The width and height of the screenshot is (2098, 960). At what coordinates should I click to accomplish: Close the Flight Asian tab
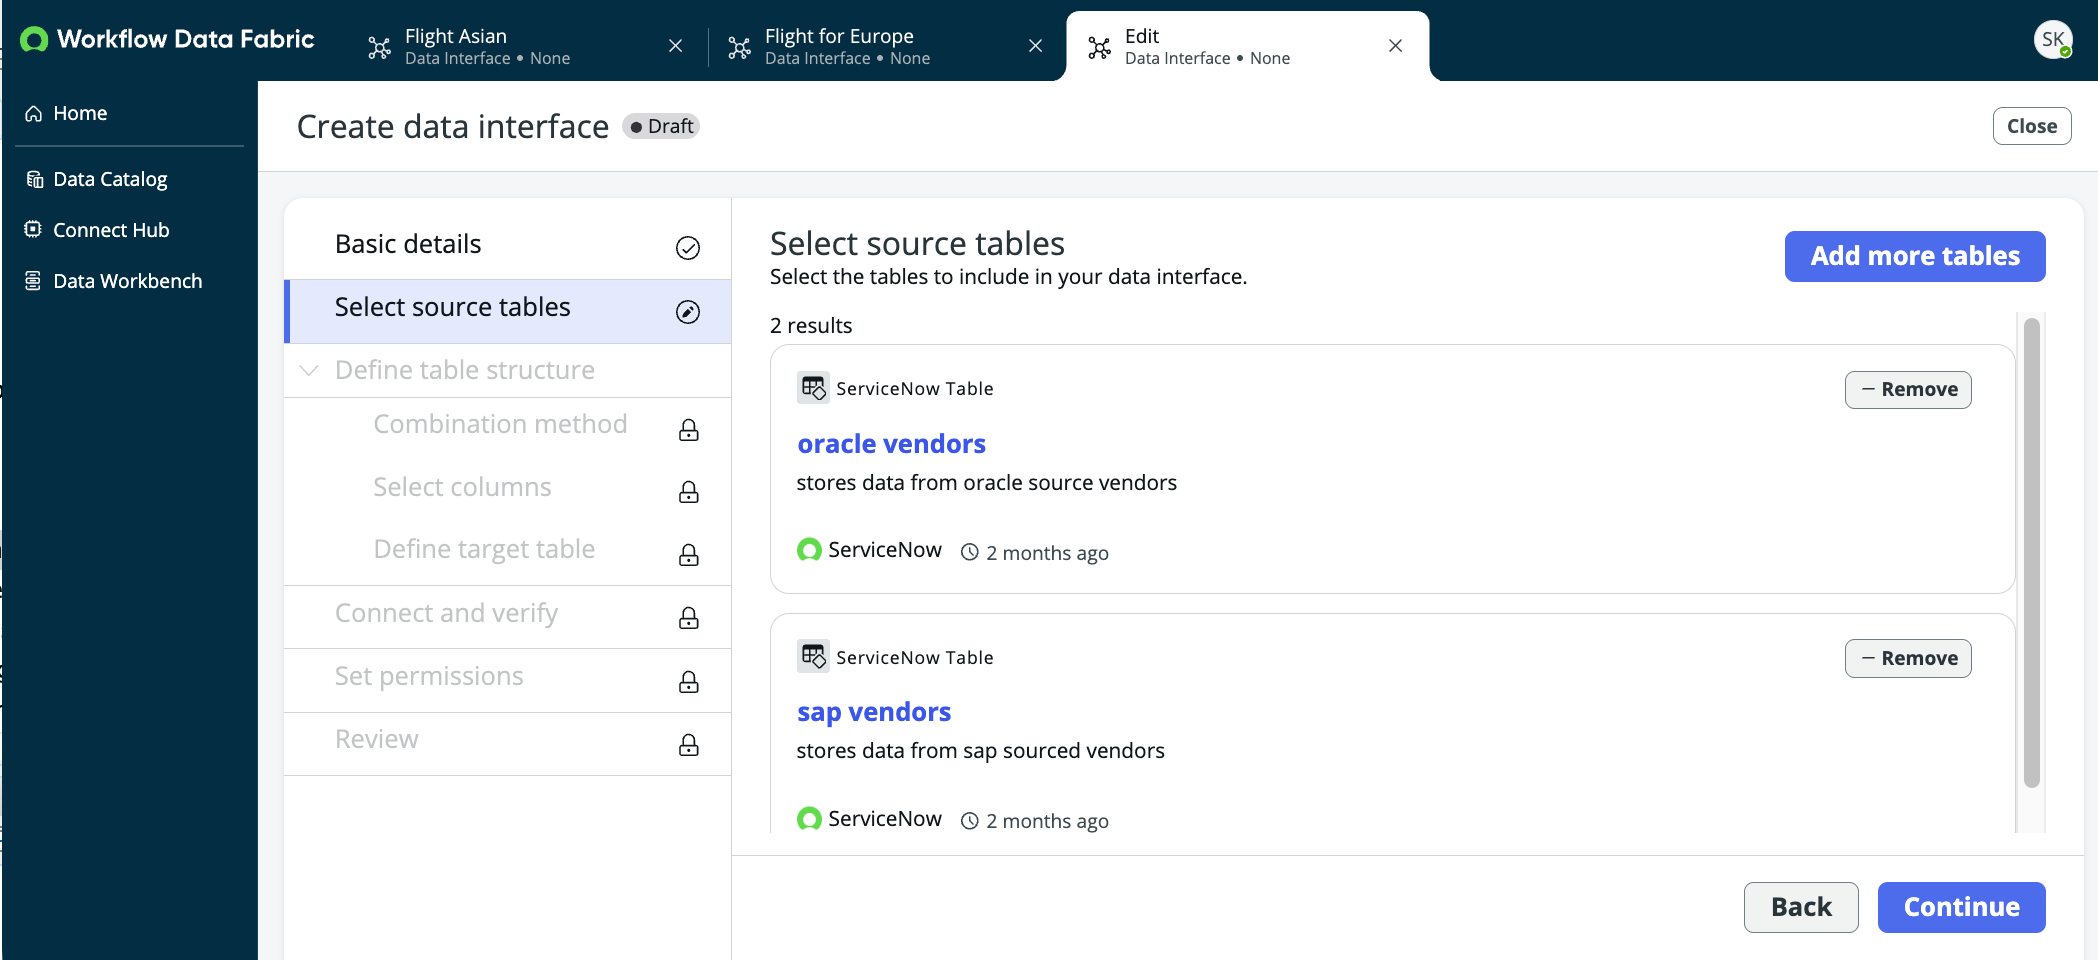(676, 46)
